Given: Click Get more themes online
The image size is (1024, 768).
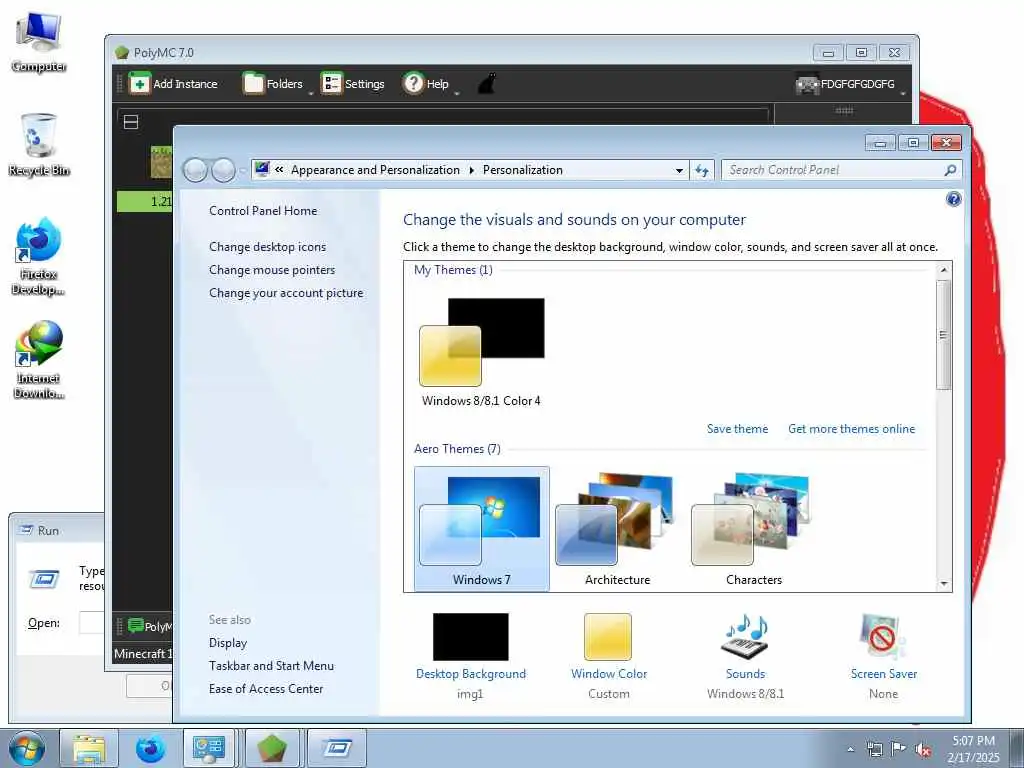Looking at the screenshot, I should coord(851,429).
